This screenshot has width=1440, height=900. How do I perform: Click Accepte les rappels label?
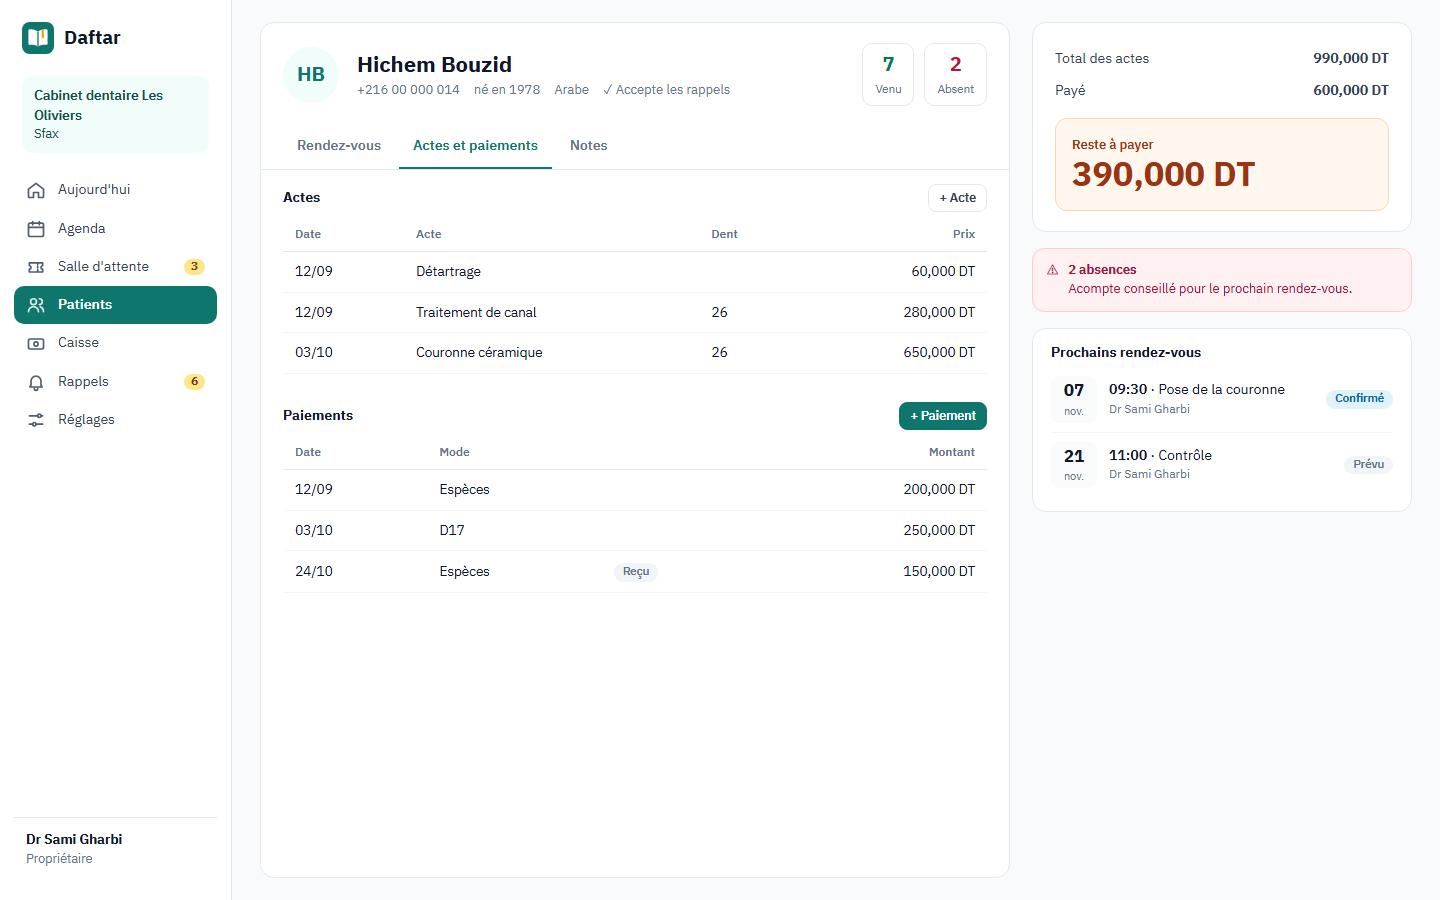(x=666, y=90)
